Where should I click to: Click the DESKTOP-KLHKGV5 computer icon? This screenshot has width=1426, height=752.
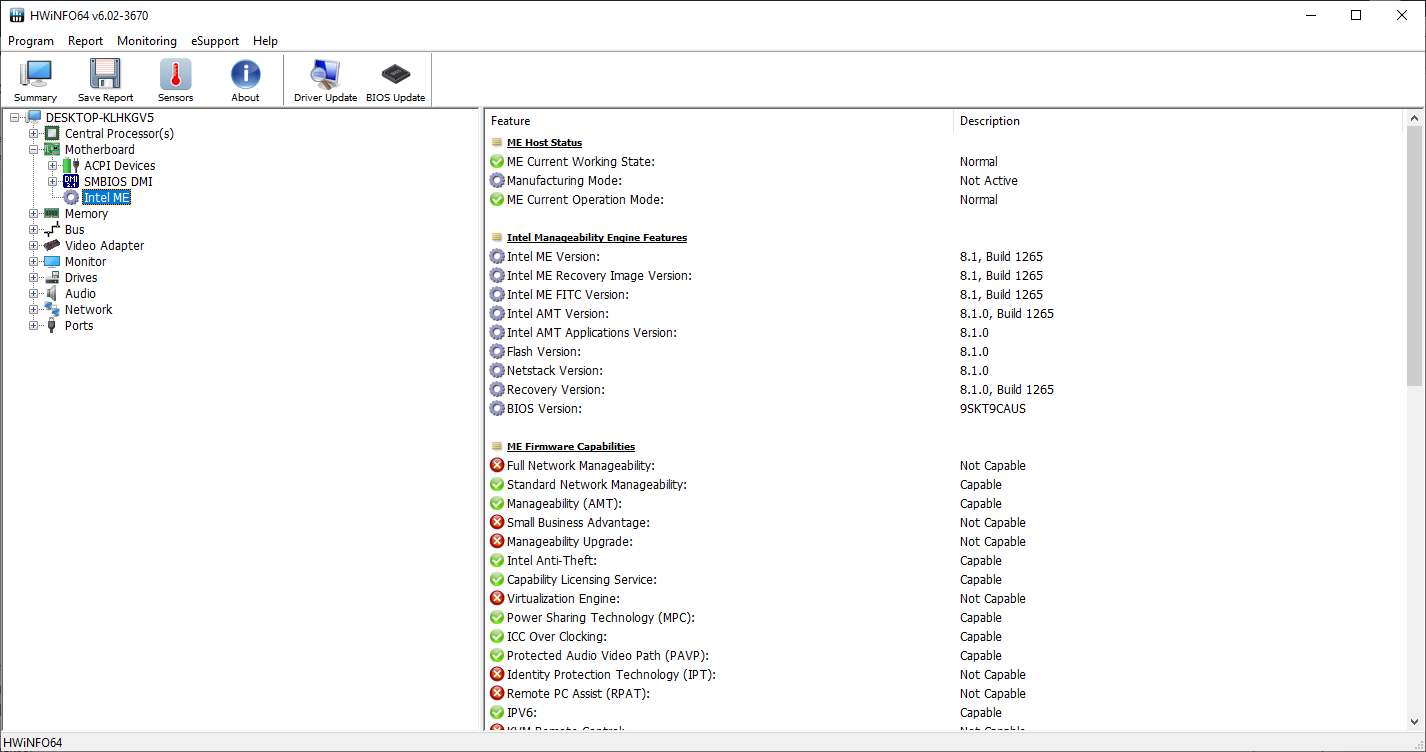pyautogui.click(x=33, y=118)
